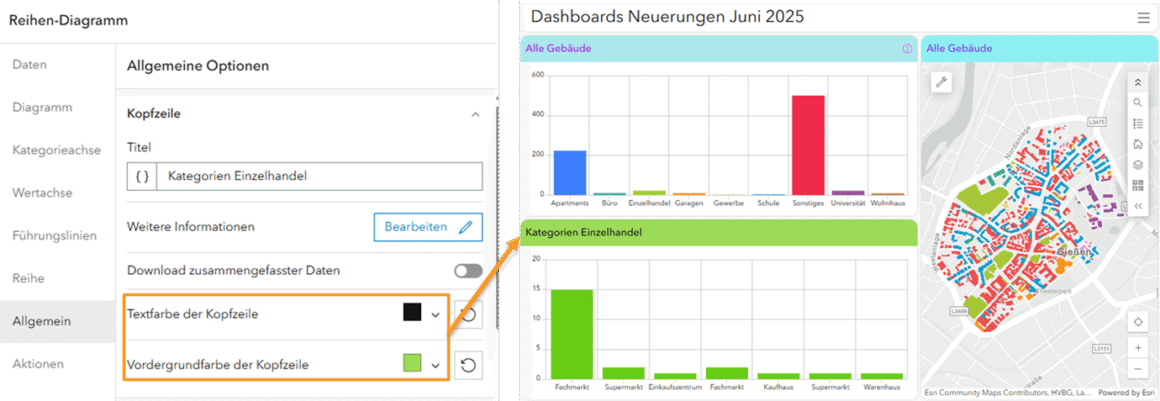1160x401 pixels.
Task: Click black Textfarbe color swatch
Action: point(412,312)
